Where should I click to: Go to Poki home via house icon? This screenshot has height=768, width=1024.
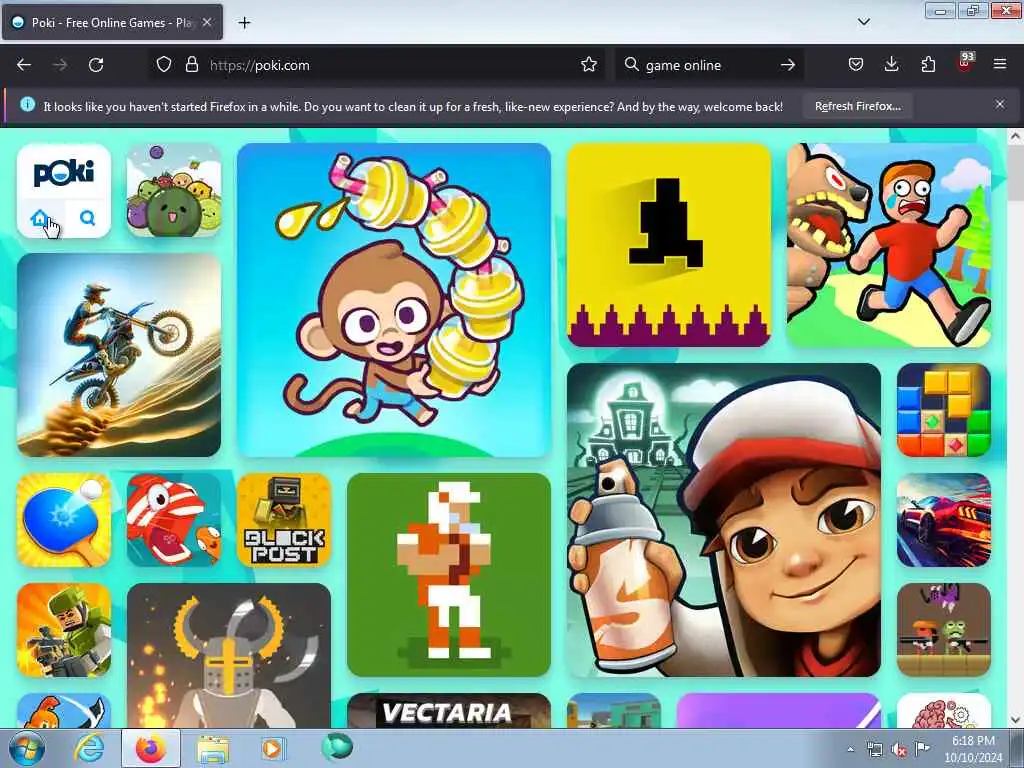point(40,218)
